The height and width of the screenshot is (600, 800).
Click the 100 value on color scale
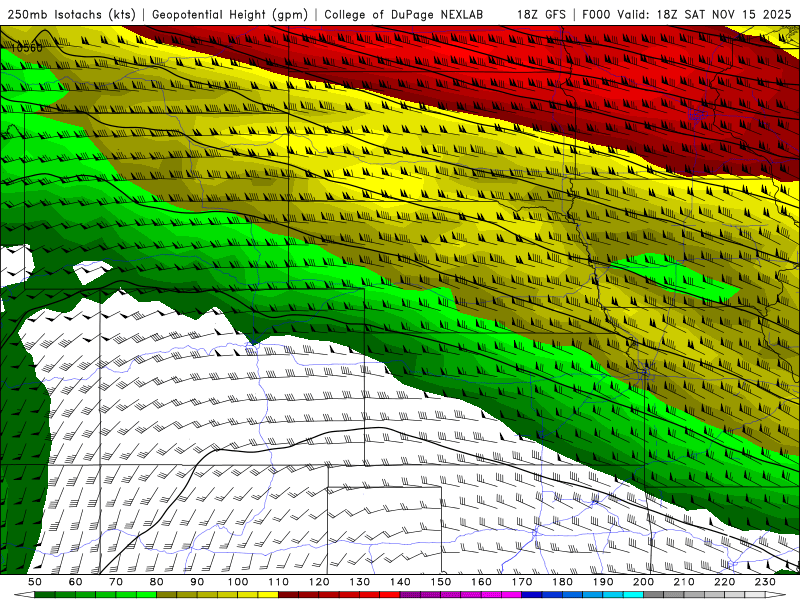click(x=238, y=582)
